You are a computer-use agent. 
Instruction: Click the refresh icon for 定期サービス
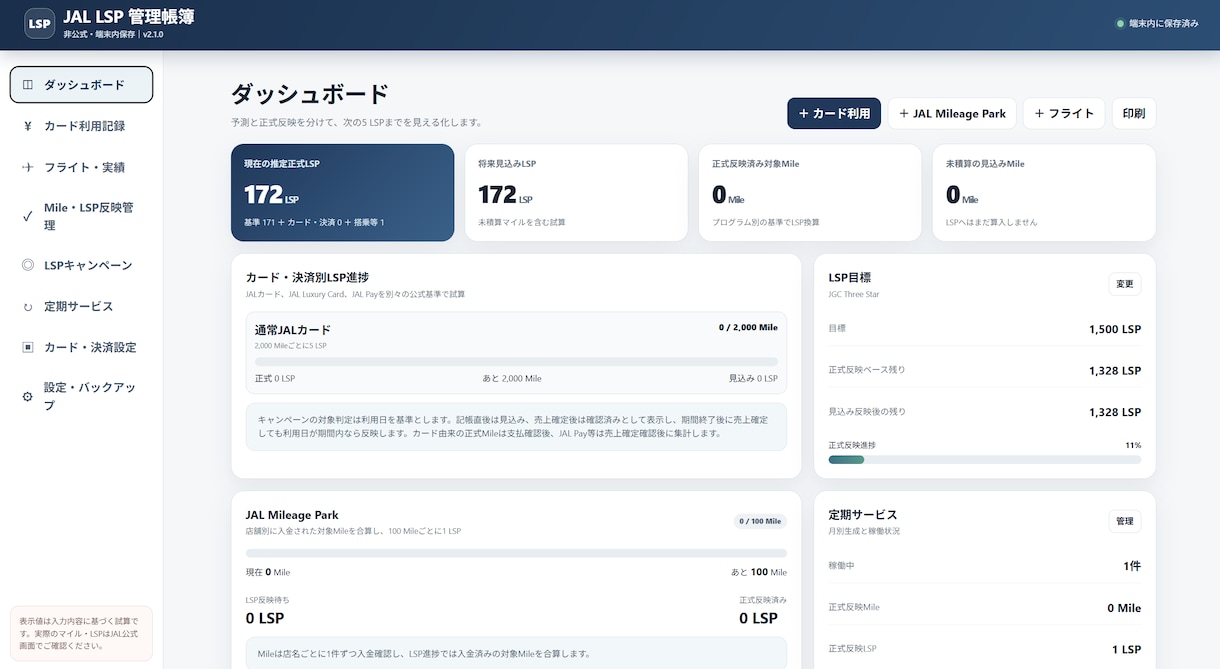tap(28, 306)
